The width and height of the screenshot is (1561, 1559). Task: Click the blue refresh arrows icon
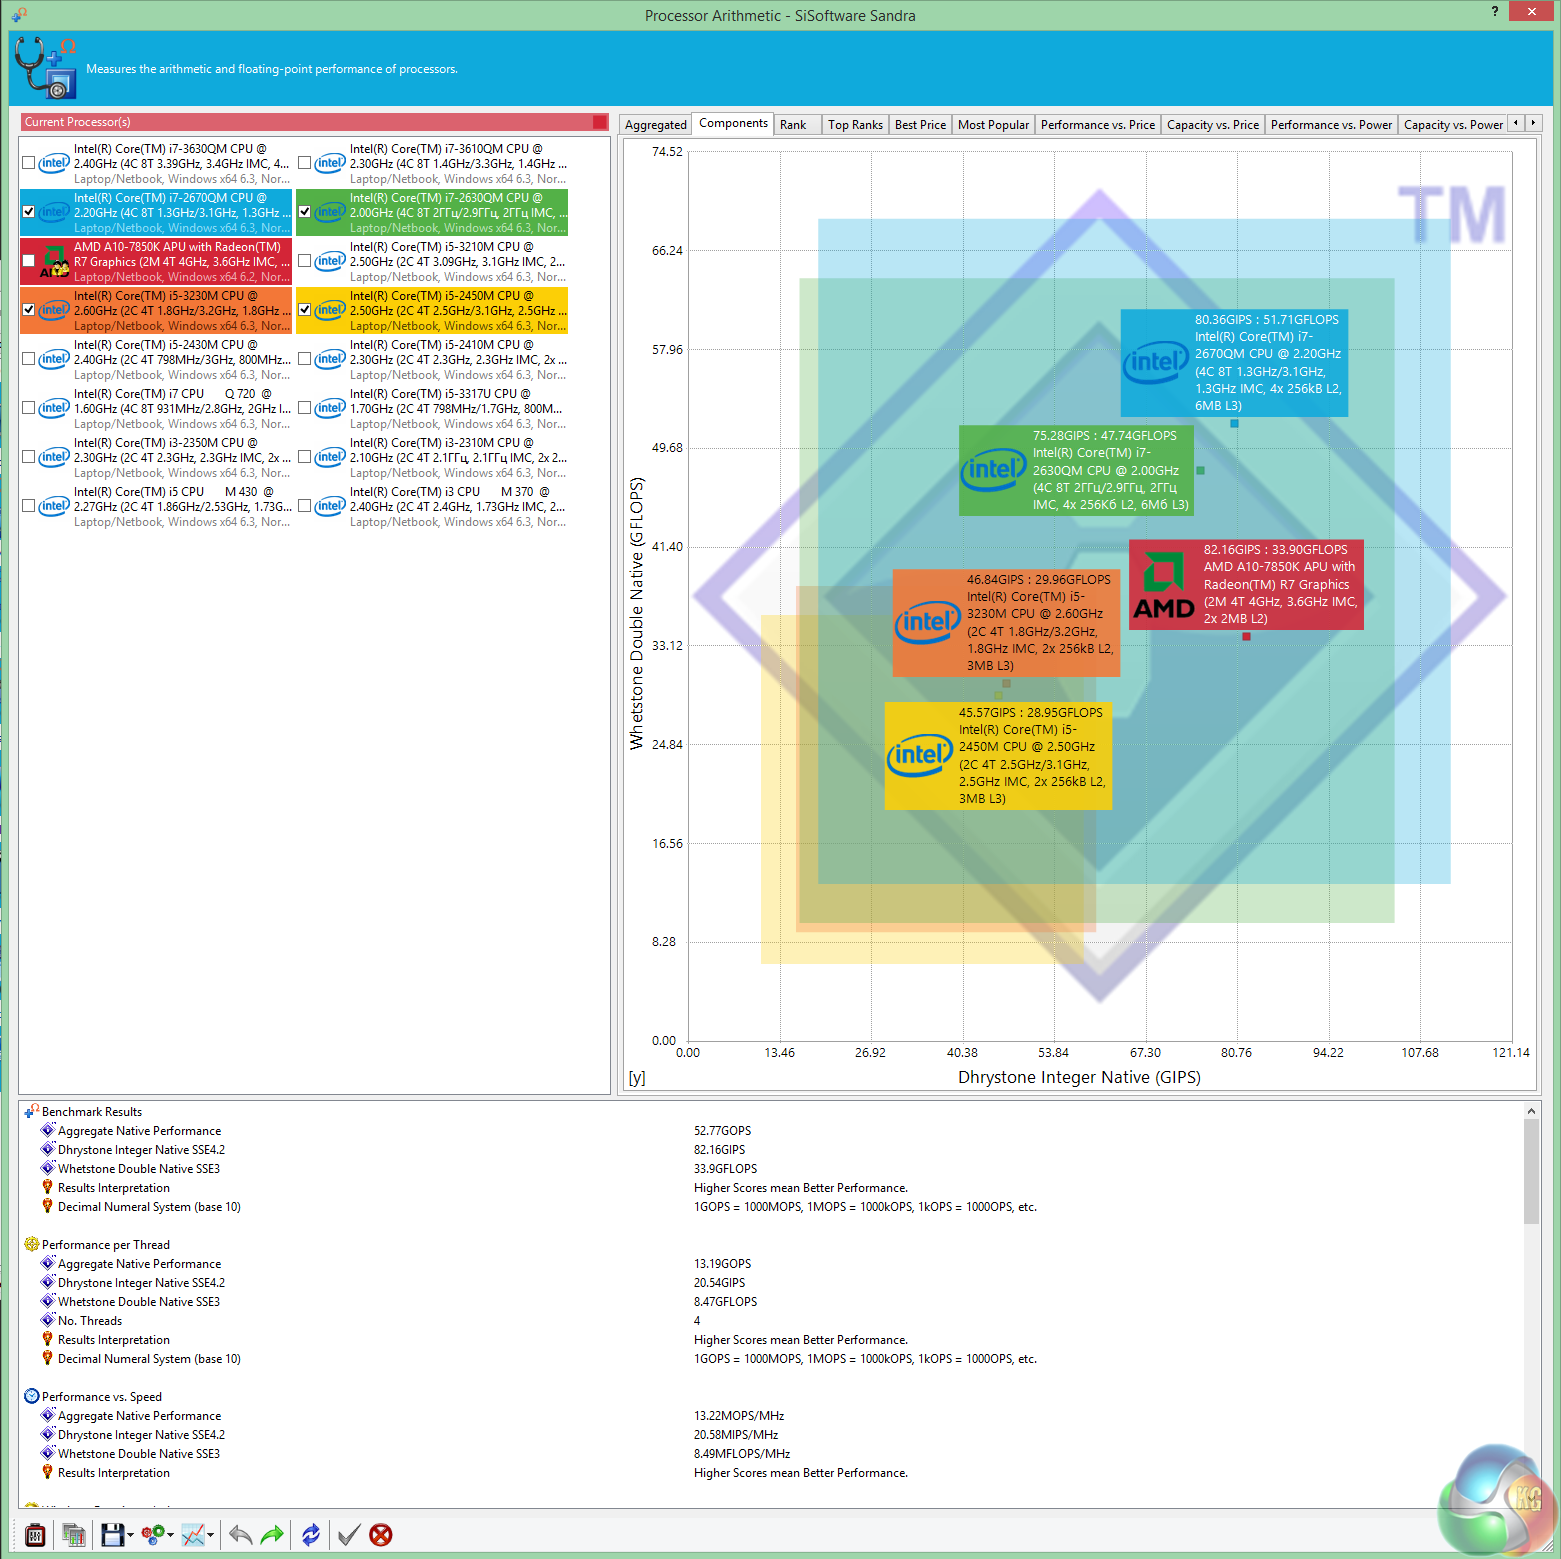(x=311, y=1534)
